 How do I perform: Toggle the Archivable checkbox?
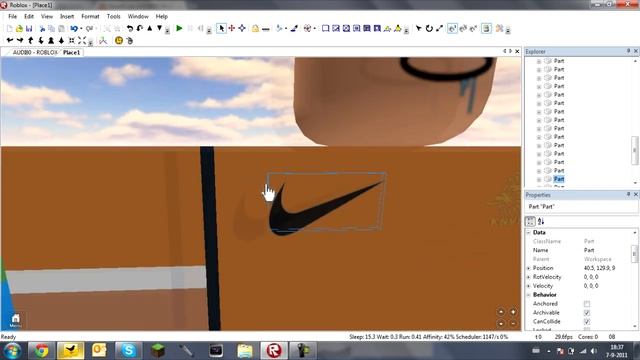tap(587, 313)
